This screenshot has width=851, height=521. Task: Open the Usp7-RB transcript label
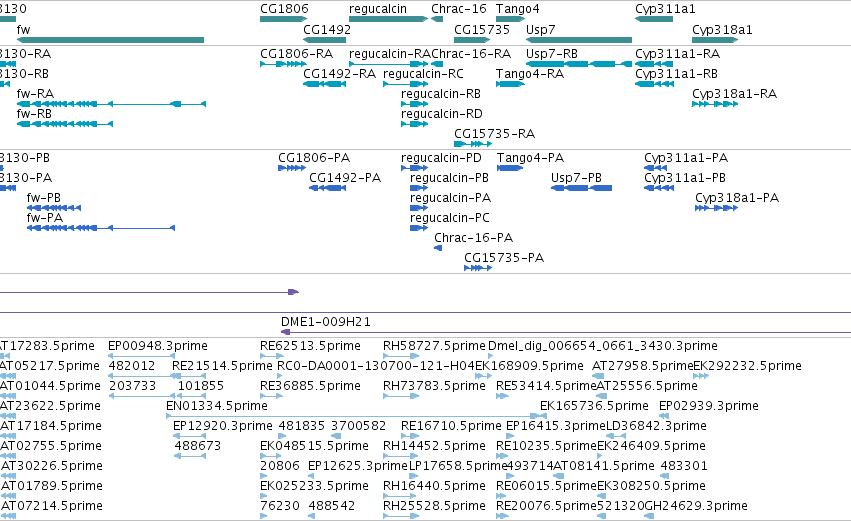coord(551,54)
